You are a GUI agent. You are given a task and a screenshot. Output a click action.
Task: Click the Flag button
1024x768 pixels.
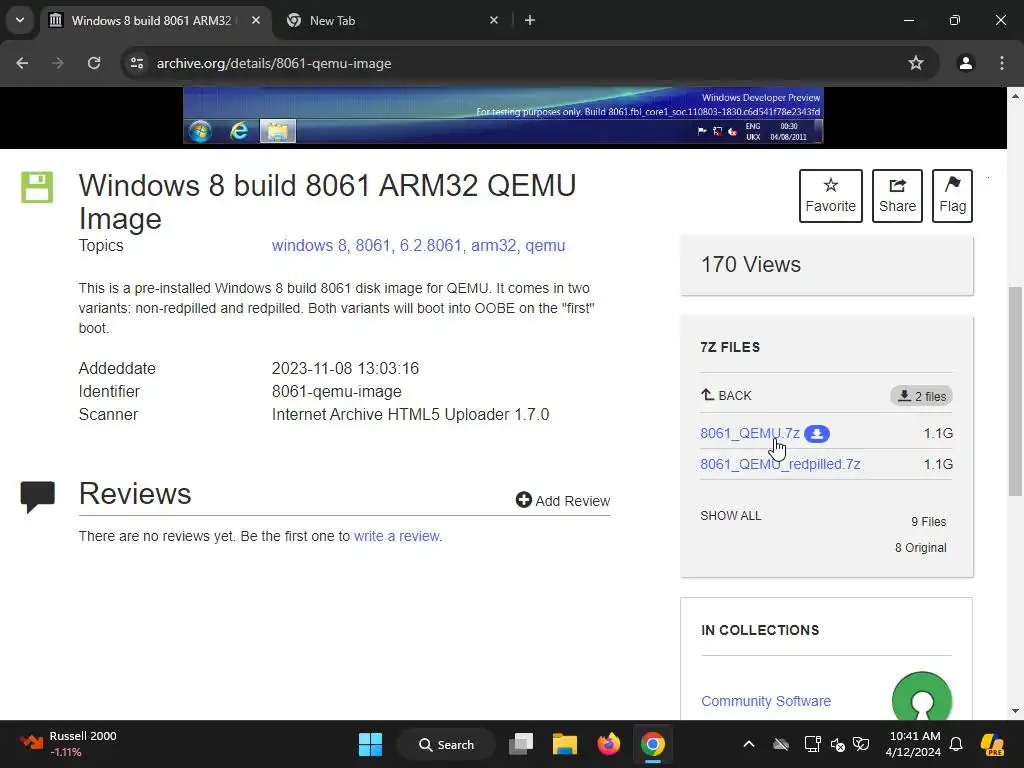click(x=952, y=196)
